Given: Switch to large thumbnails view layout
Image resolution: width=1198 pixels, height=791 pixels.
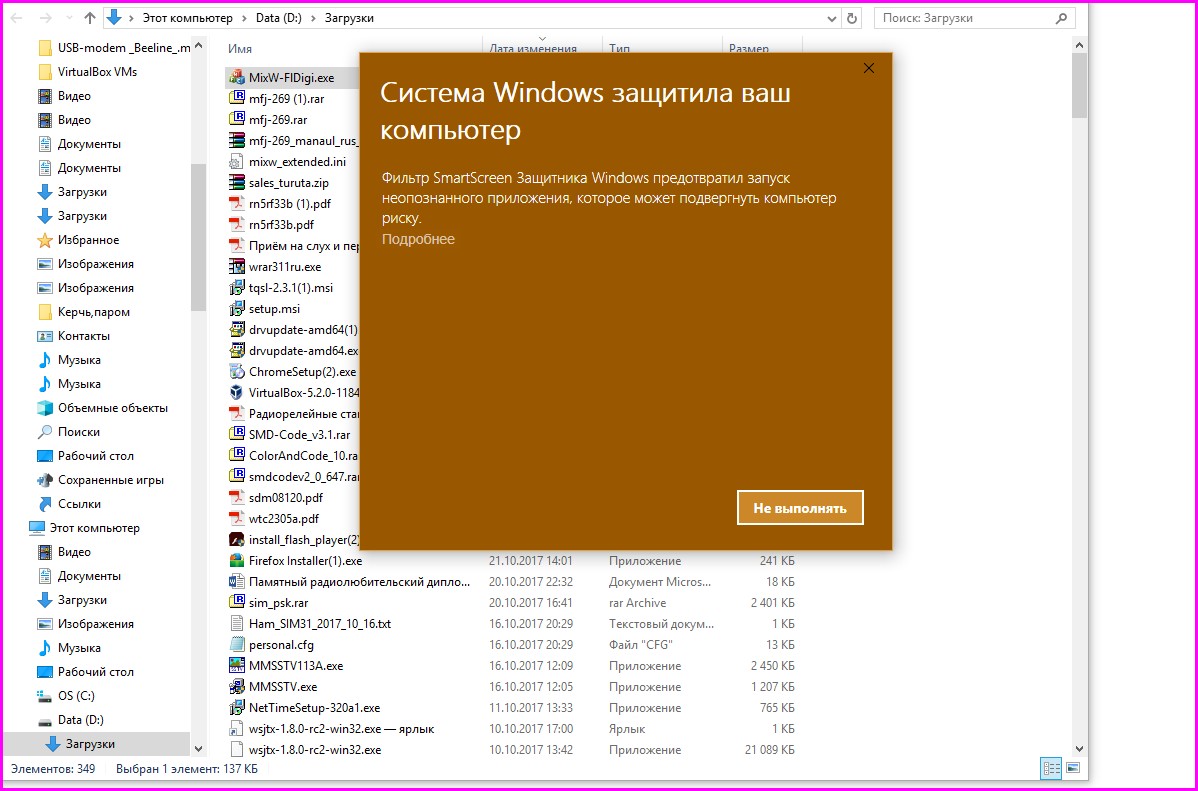Looking at the screenshot, I should tap(1073, 768).
